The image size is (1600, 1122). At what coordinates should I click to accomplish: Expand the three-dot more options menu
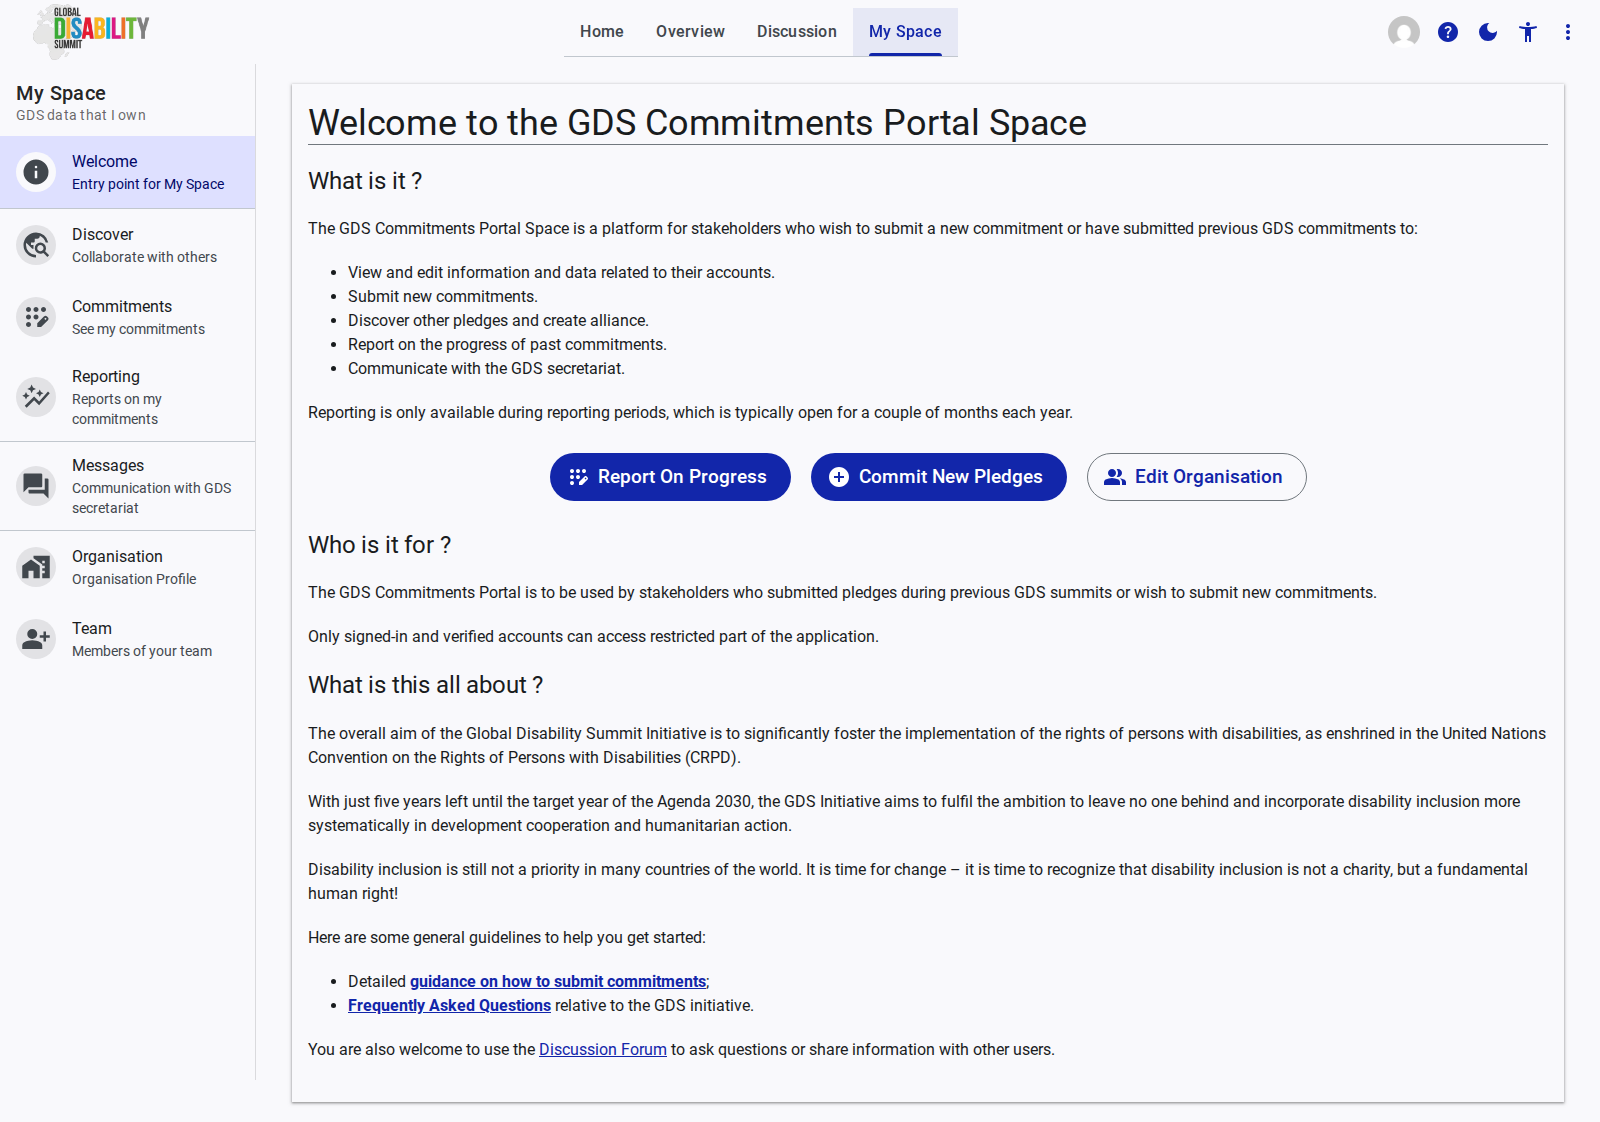(1568, 32)
